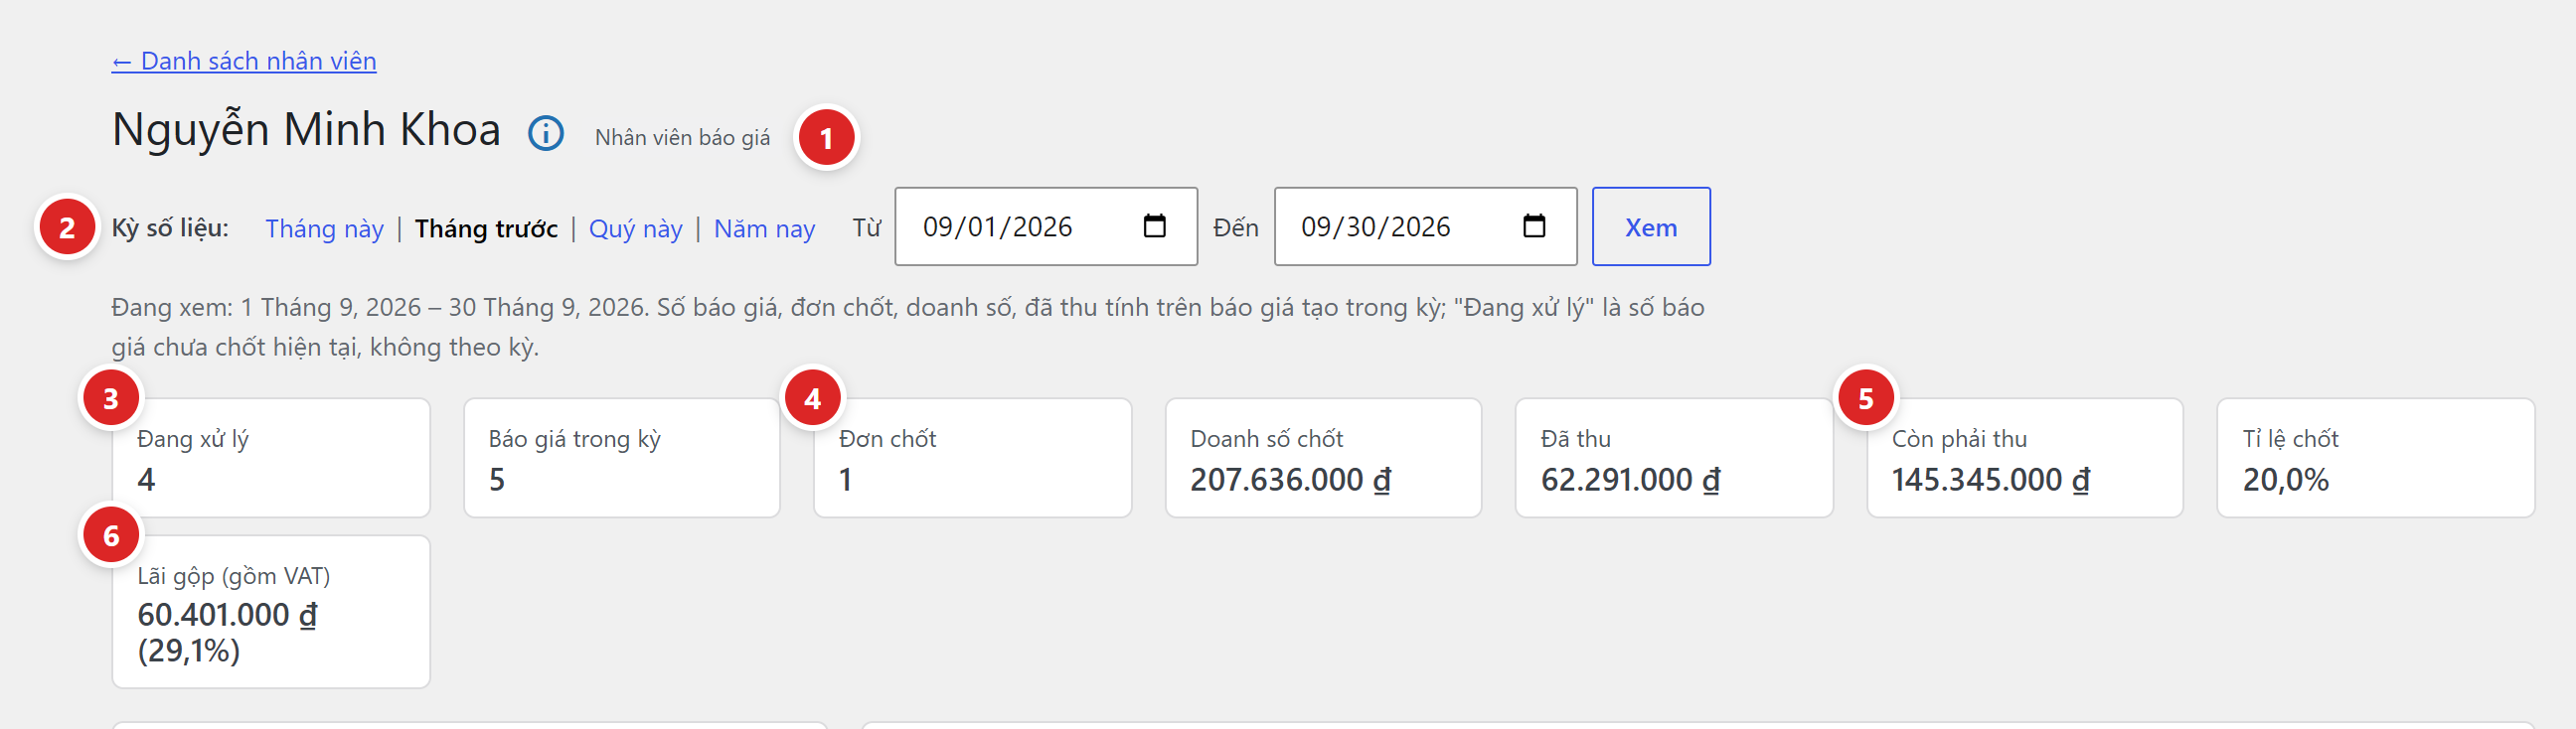Image resolution: width=2576 pixels, height=729 pixels.
Task: Select the Tháng này period filter
Action: [x=324, y=228]
